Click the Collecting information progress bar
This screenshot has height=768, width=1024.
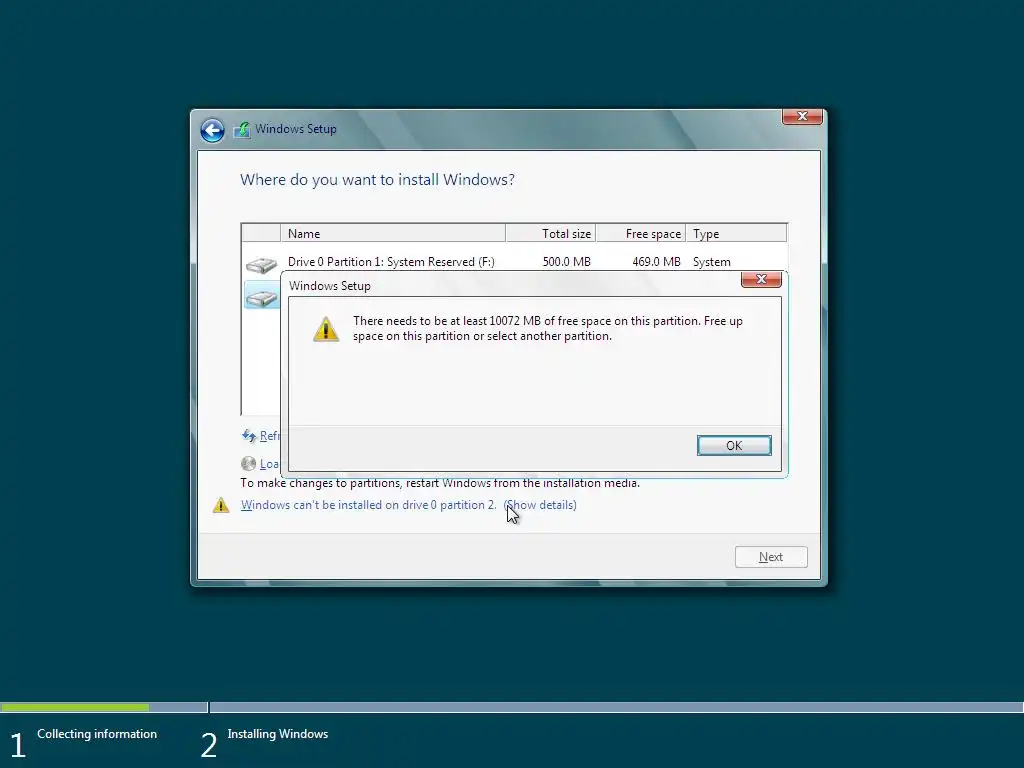pos(104,707)
